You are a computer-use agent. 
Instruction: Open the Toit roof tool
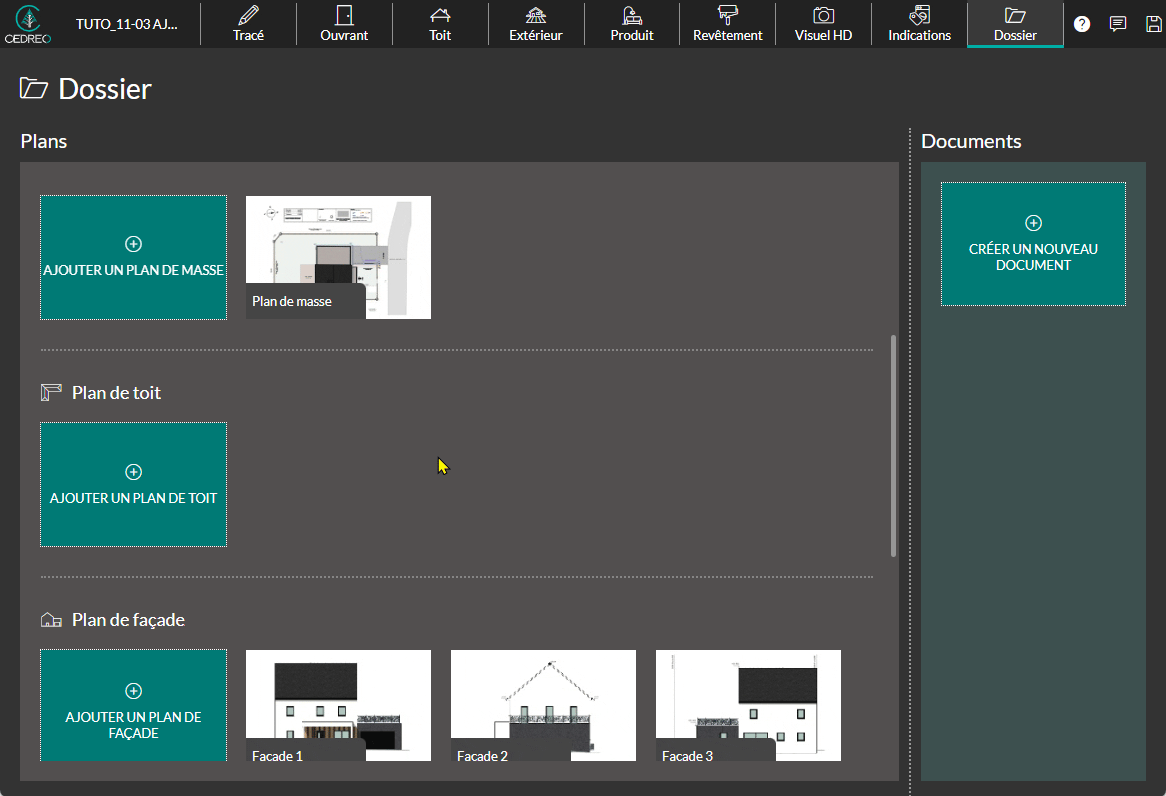440,24
